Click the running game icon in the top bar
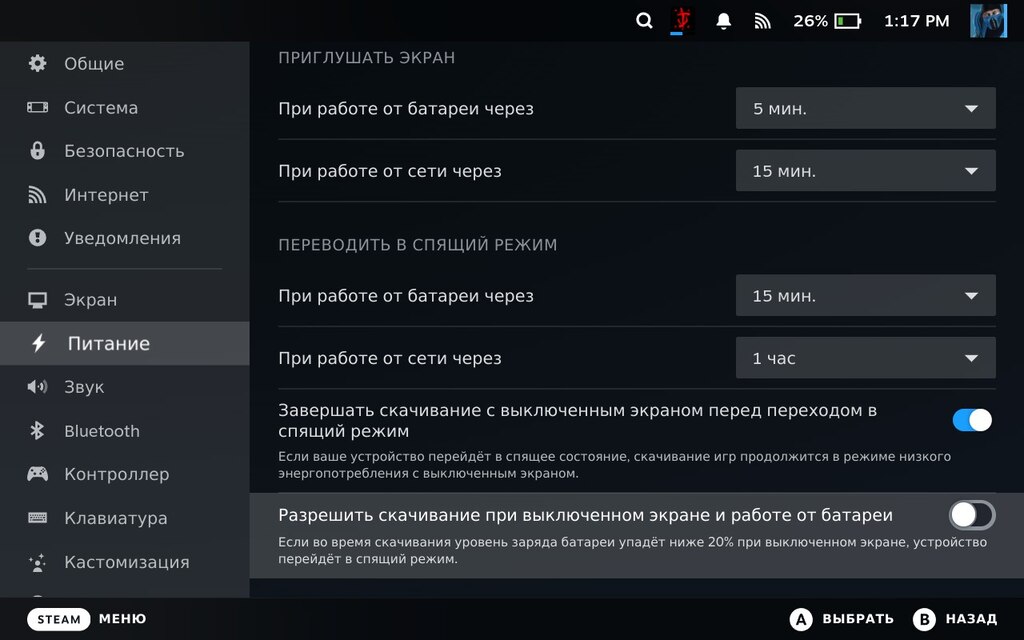 683,21
